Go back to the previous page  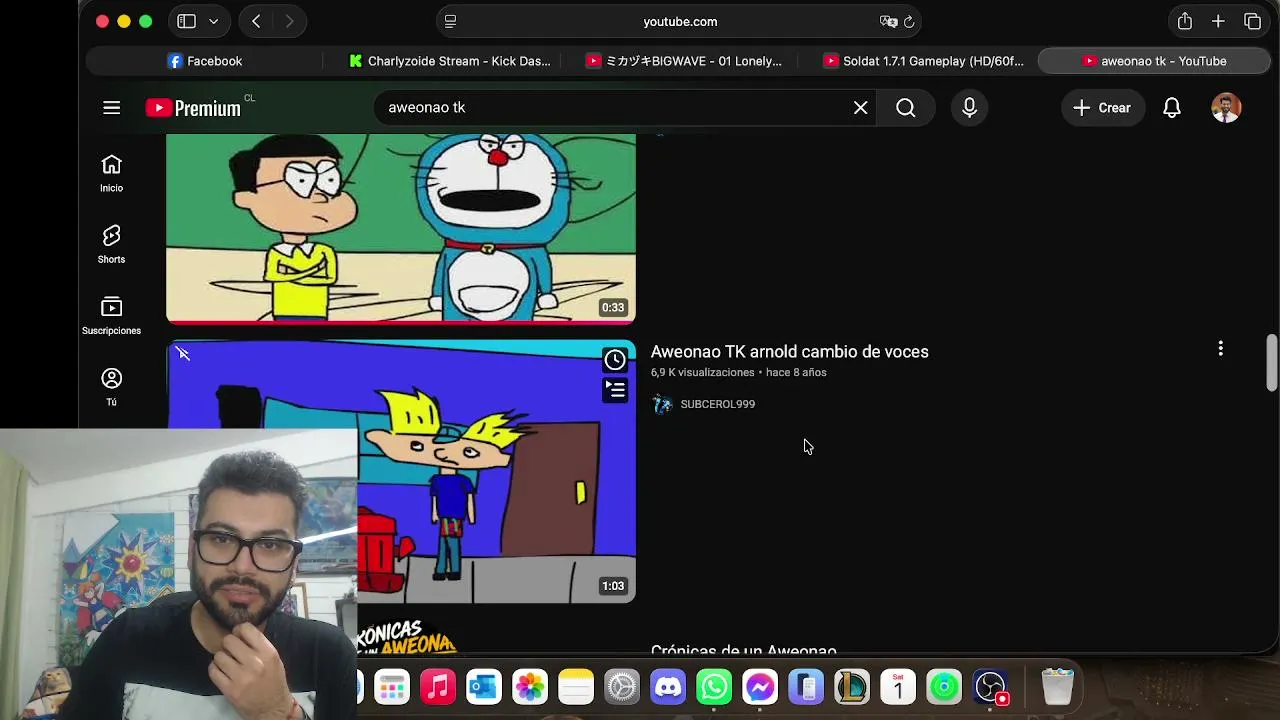(x=256, y=21)
